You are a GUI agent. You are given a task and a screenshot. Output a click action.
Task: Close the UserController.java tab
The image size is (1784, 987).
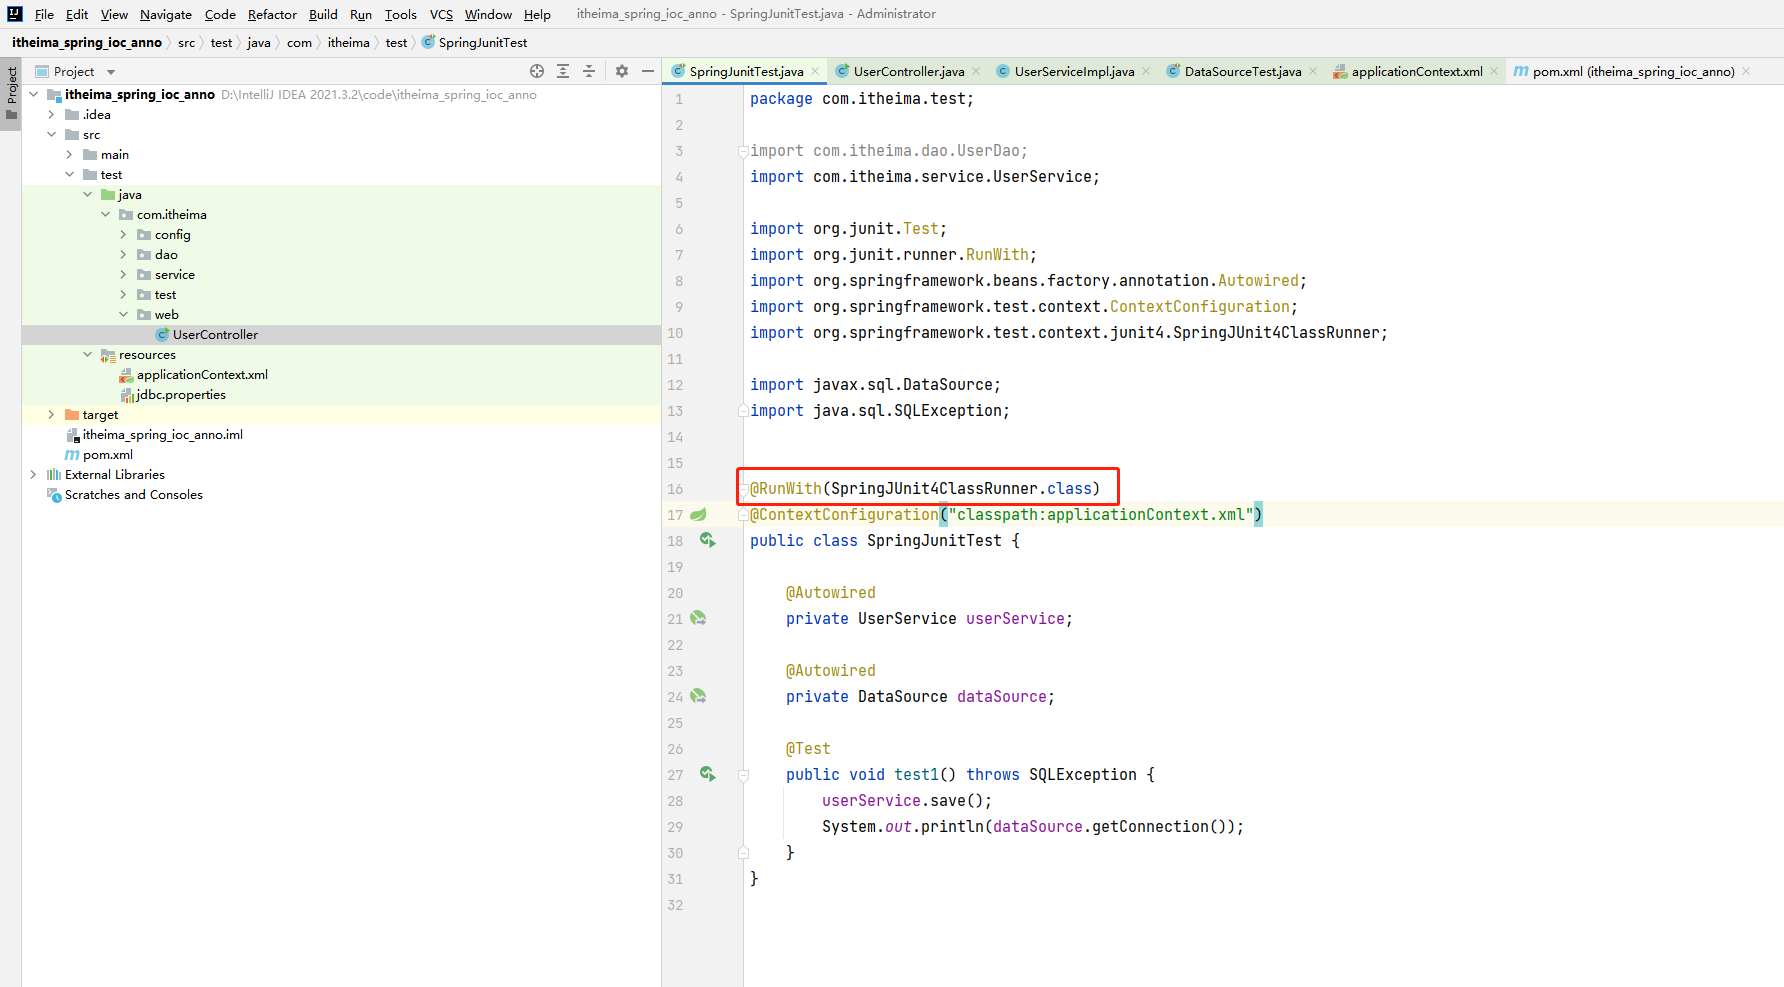[x=976, y=71]
